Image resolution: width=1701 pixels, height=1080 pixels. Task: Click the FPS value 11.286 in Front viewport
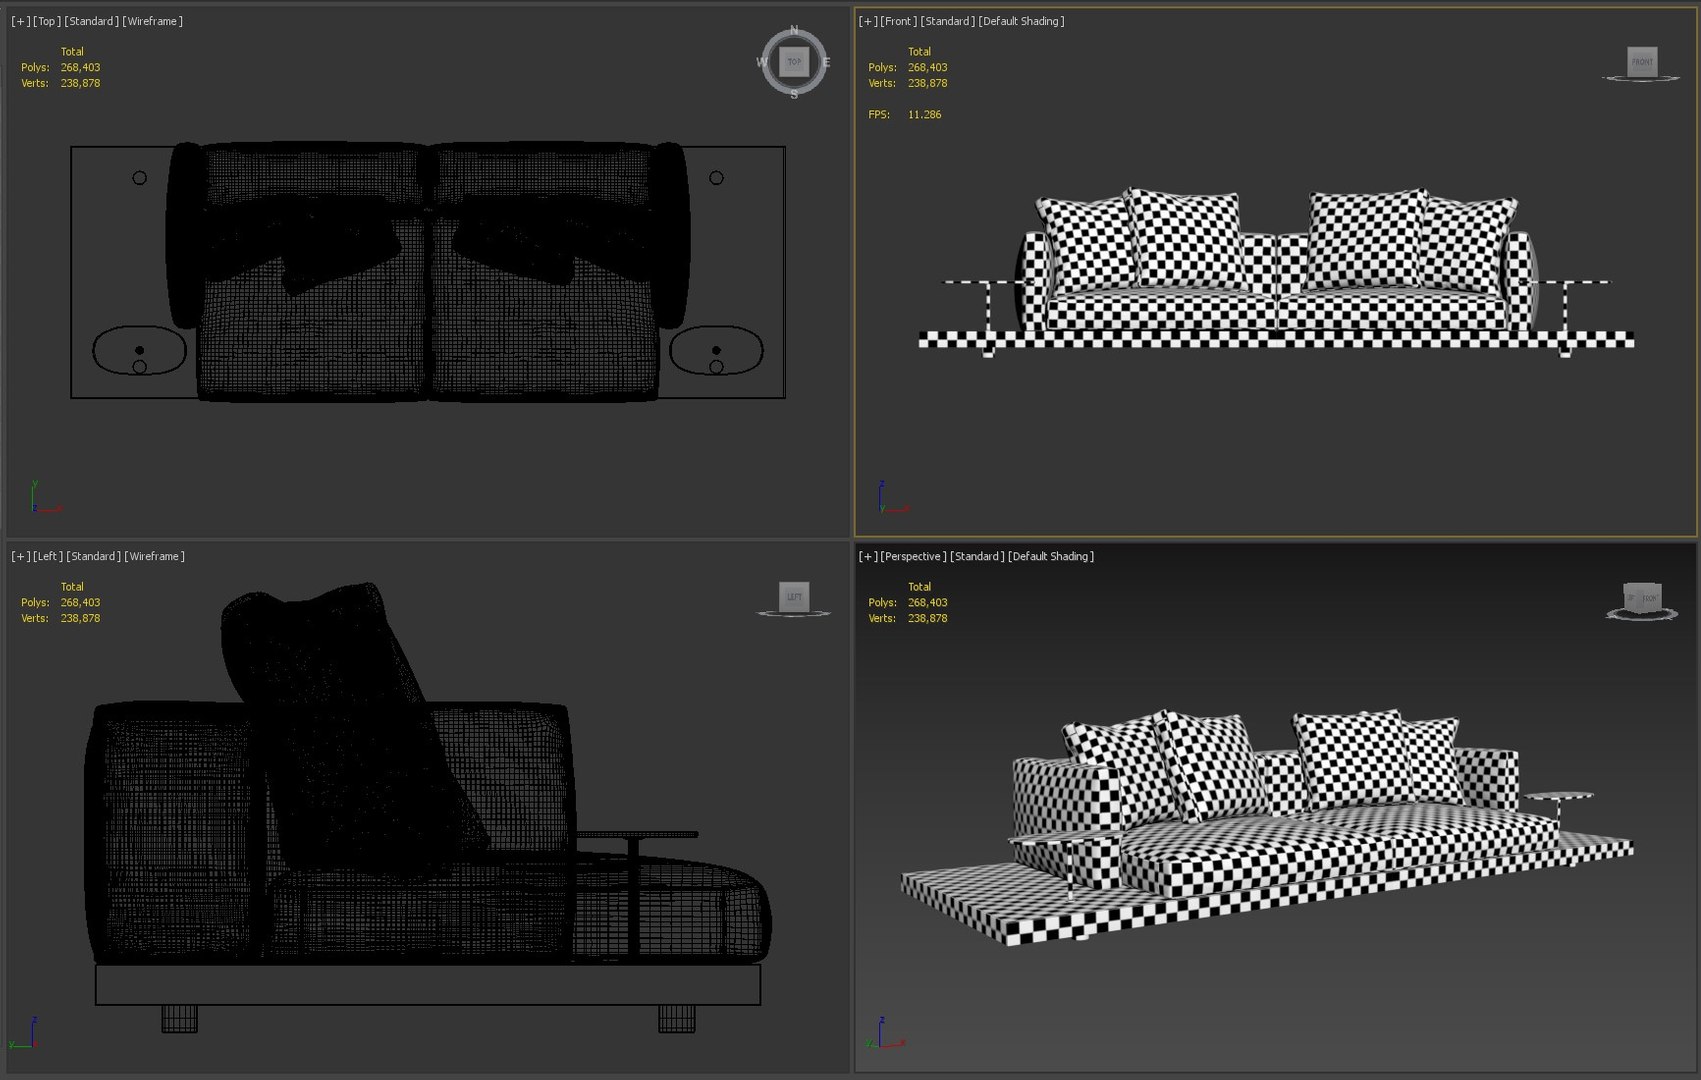pos(924,115)
